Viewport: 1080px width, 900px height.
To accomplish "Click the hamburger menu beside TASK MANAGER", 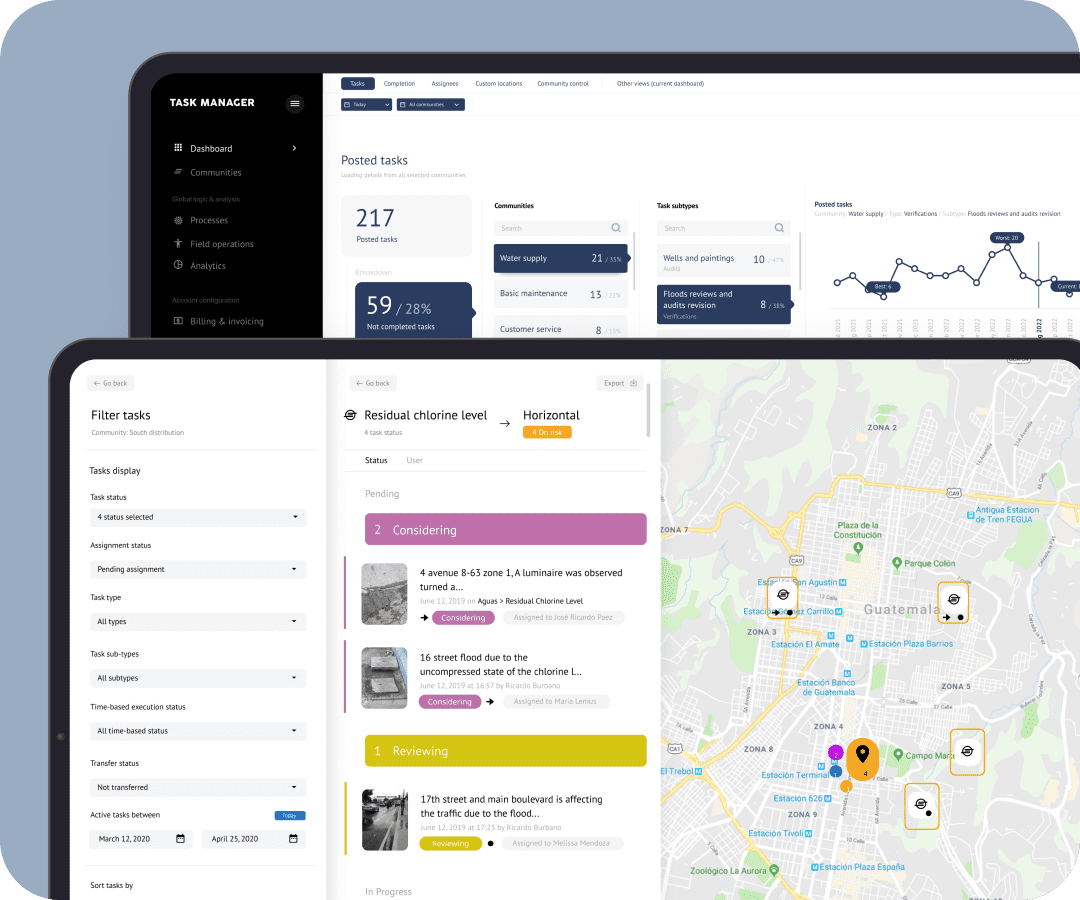I will coord(294,103).
